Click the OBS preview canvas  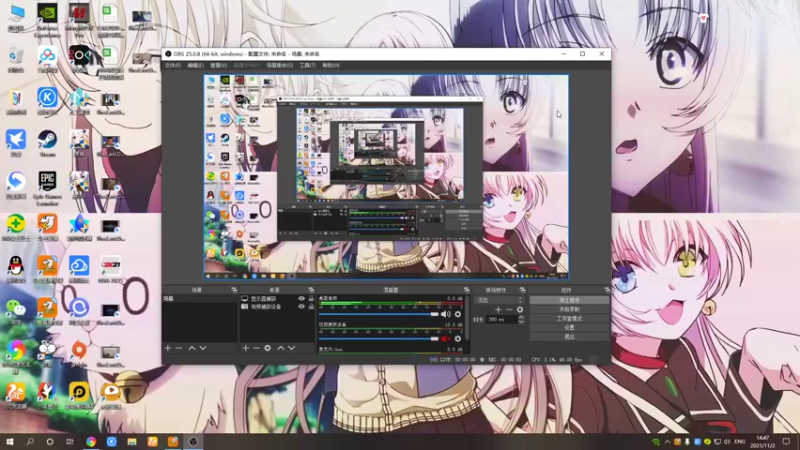click(386, 177)
